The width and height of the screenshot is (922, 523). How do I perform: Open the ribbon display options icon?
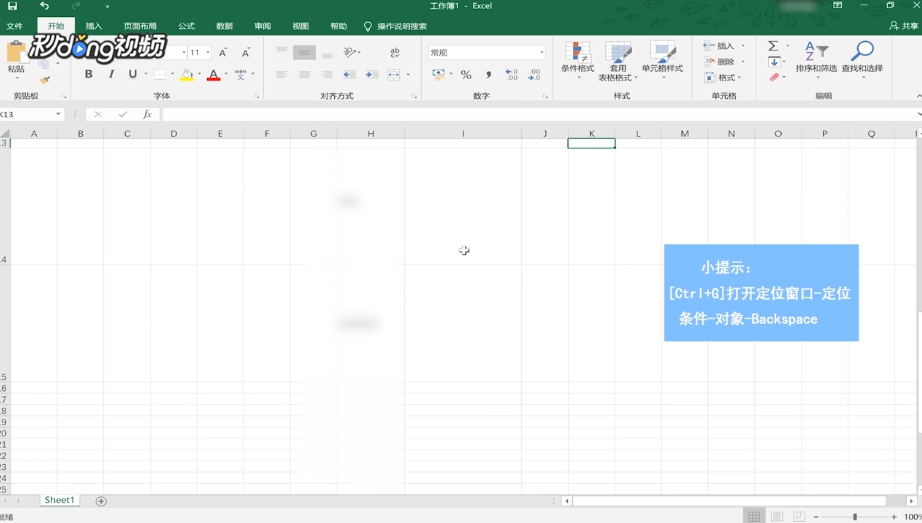(x=837, y=5)
